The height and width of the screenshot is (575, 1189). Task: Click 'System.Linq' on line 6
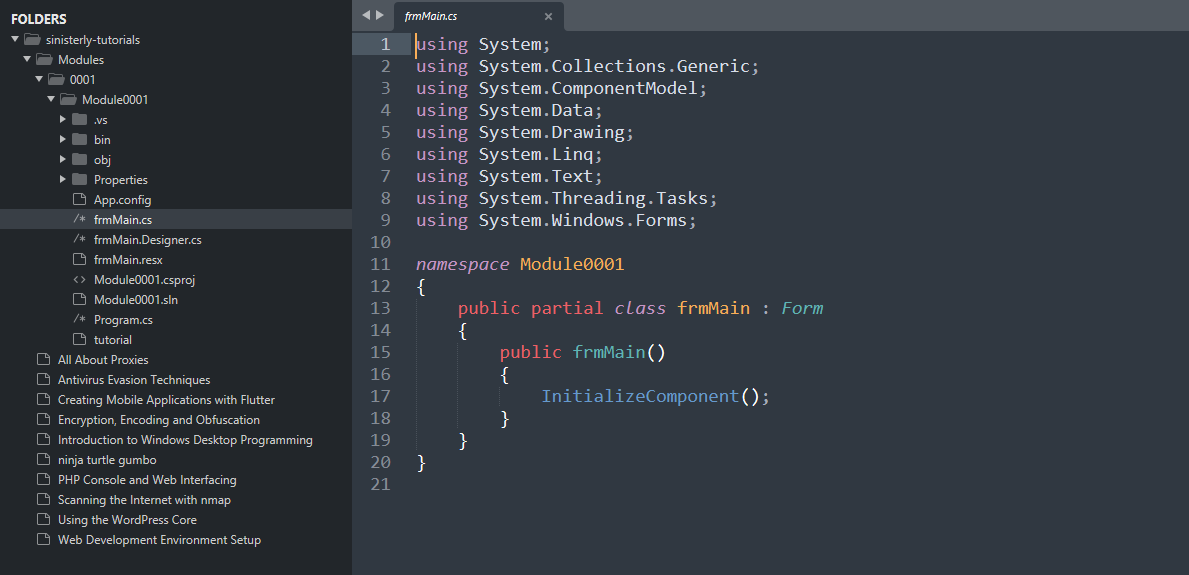535,154
